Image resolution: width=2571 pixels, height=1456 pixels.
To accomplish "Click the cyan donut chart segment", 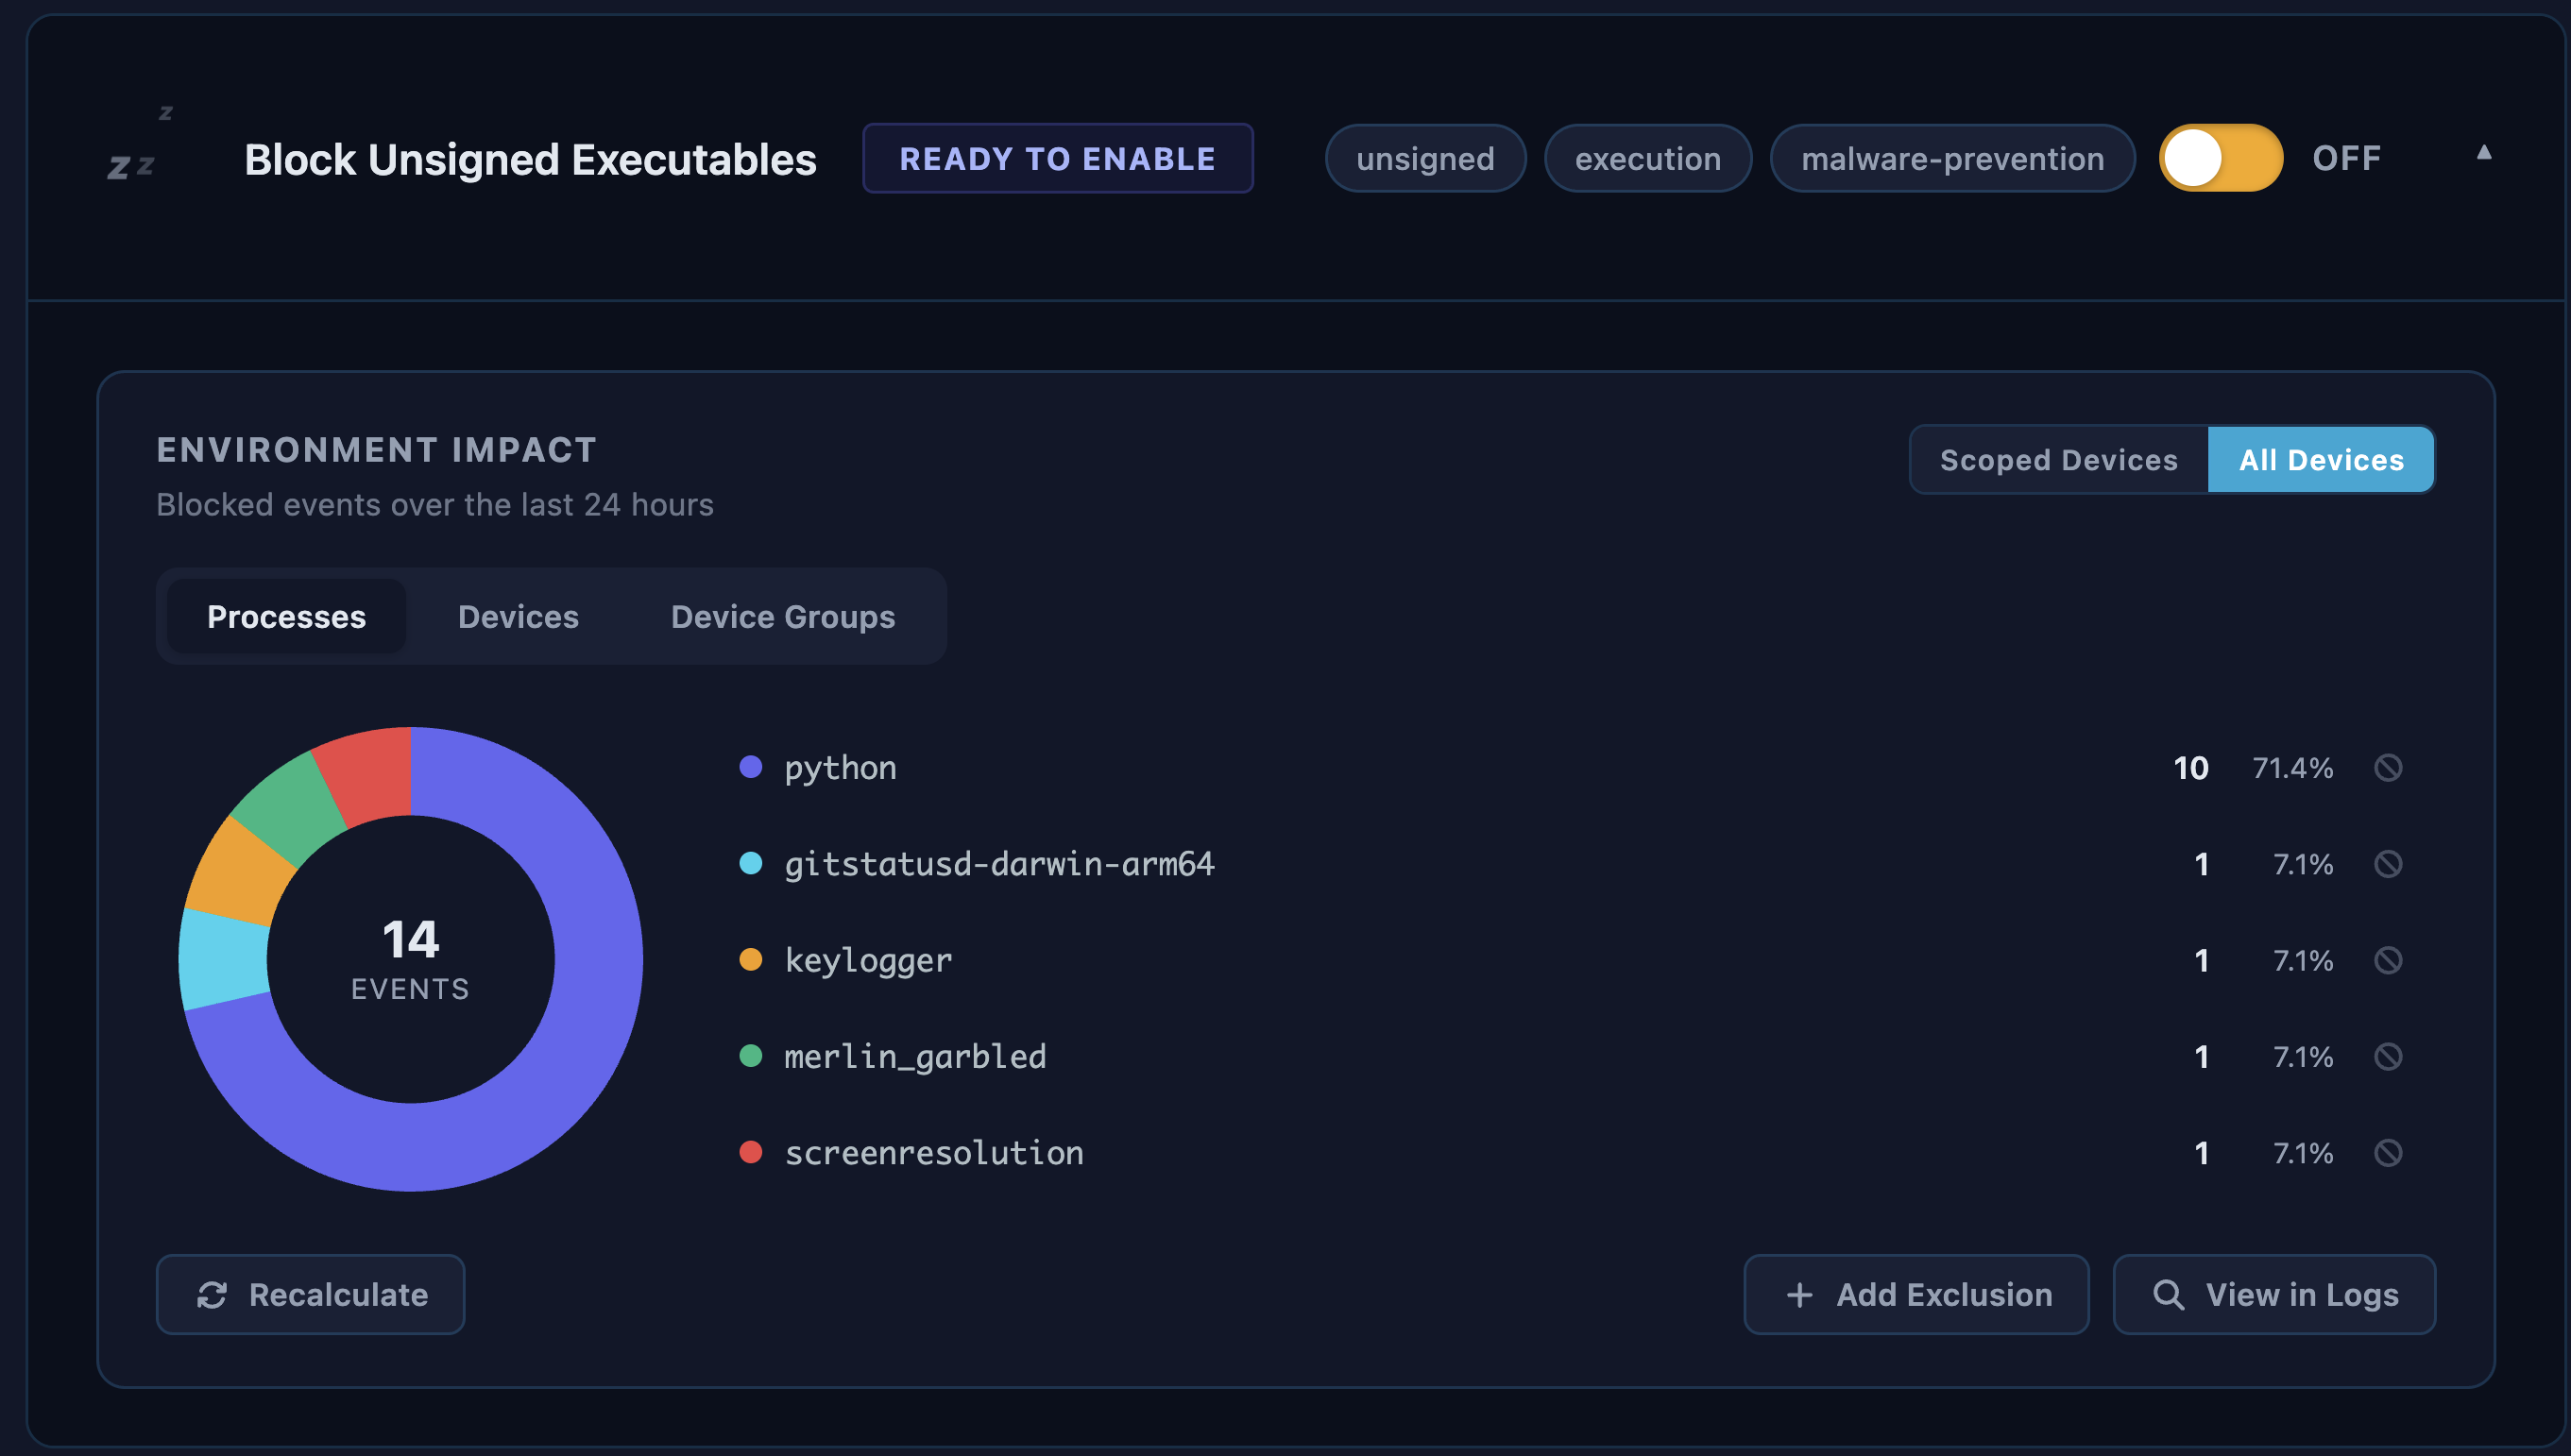I will point(224,960).
